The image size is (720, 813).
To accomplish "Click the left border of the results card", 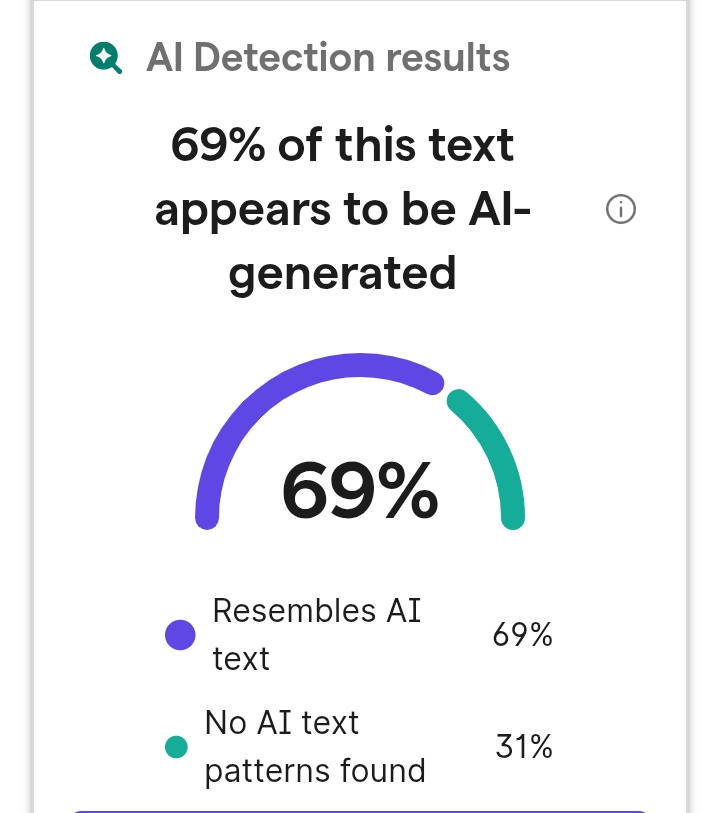I will 33,400.
